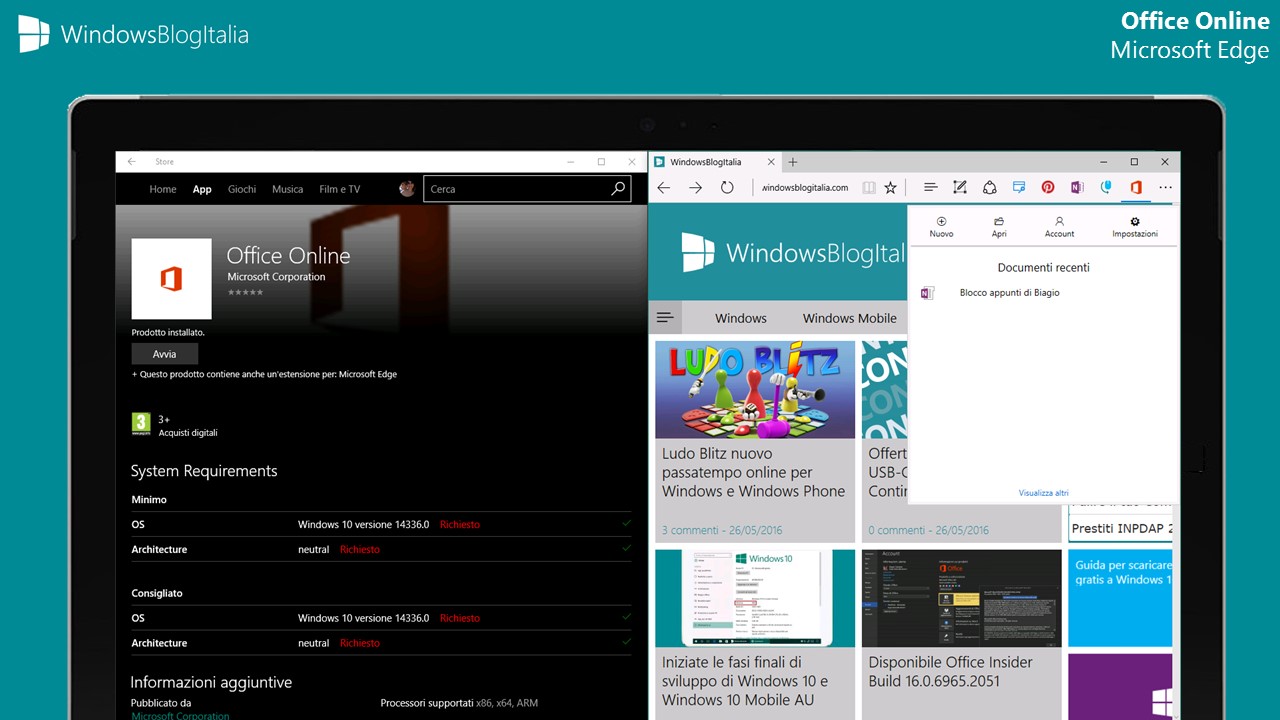Open Edge More actions menu
1280x720 pixels.
tap(1165, 187)
